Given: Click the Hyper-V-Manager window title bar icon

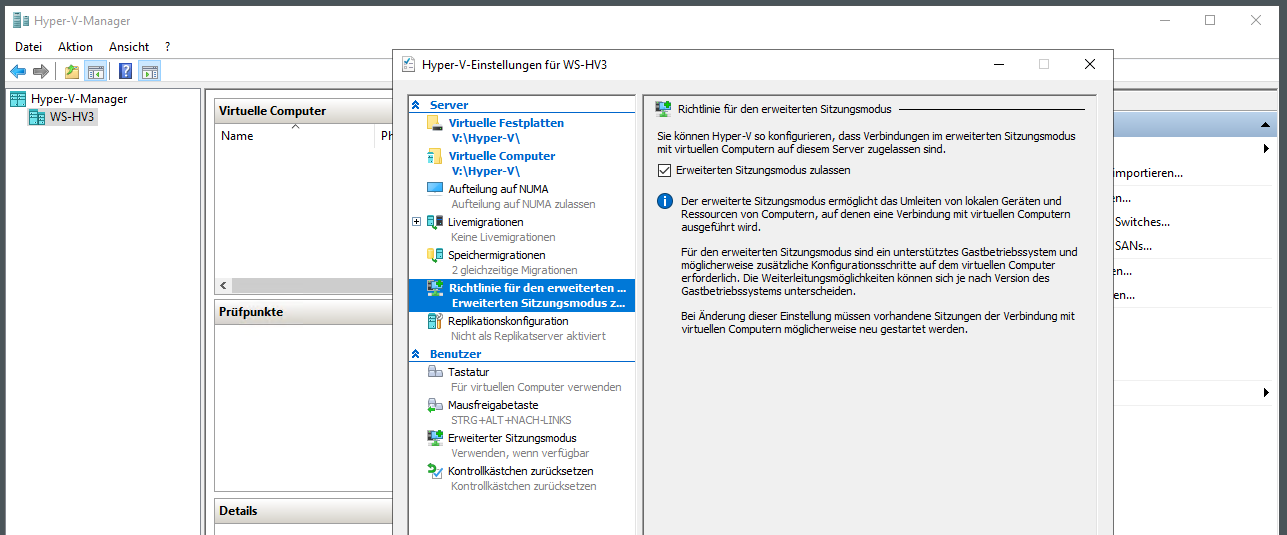Looking at the screenshot, I should 20,20.
